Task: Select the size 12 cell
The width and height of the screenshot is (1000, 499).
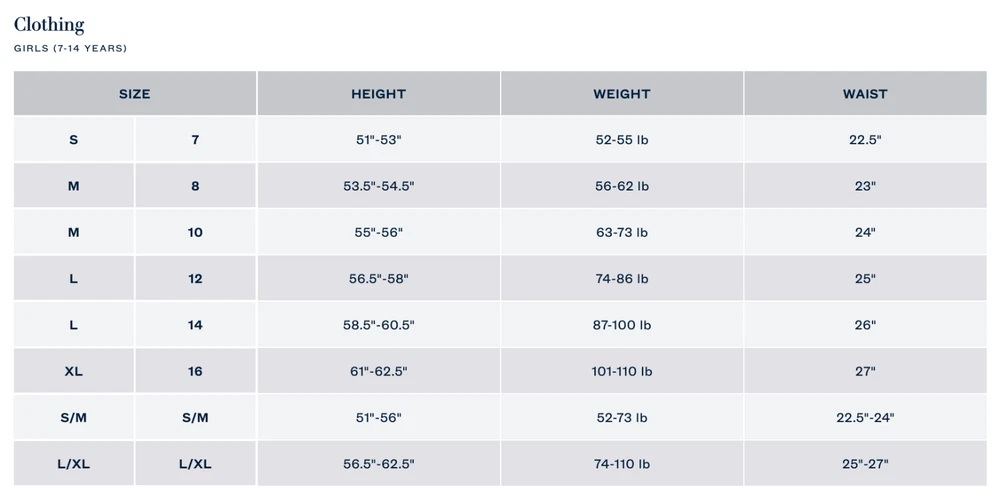Action: tap(195, 279)
